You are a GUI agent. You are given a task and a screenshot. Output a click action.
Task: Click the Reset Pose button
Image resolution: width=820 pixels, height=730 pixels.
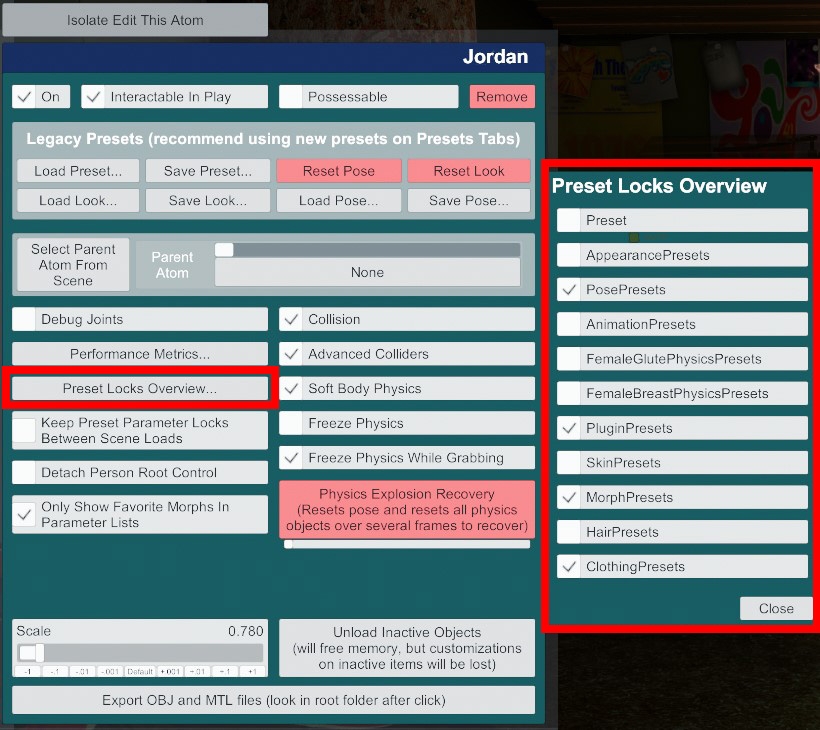[339, 171]
